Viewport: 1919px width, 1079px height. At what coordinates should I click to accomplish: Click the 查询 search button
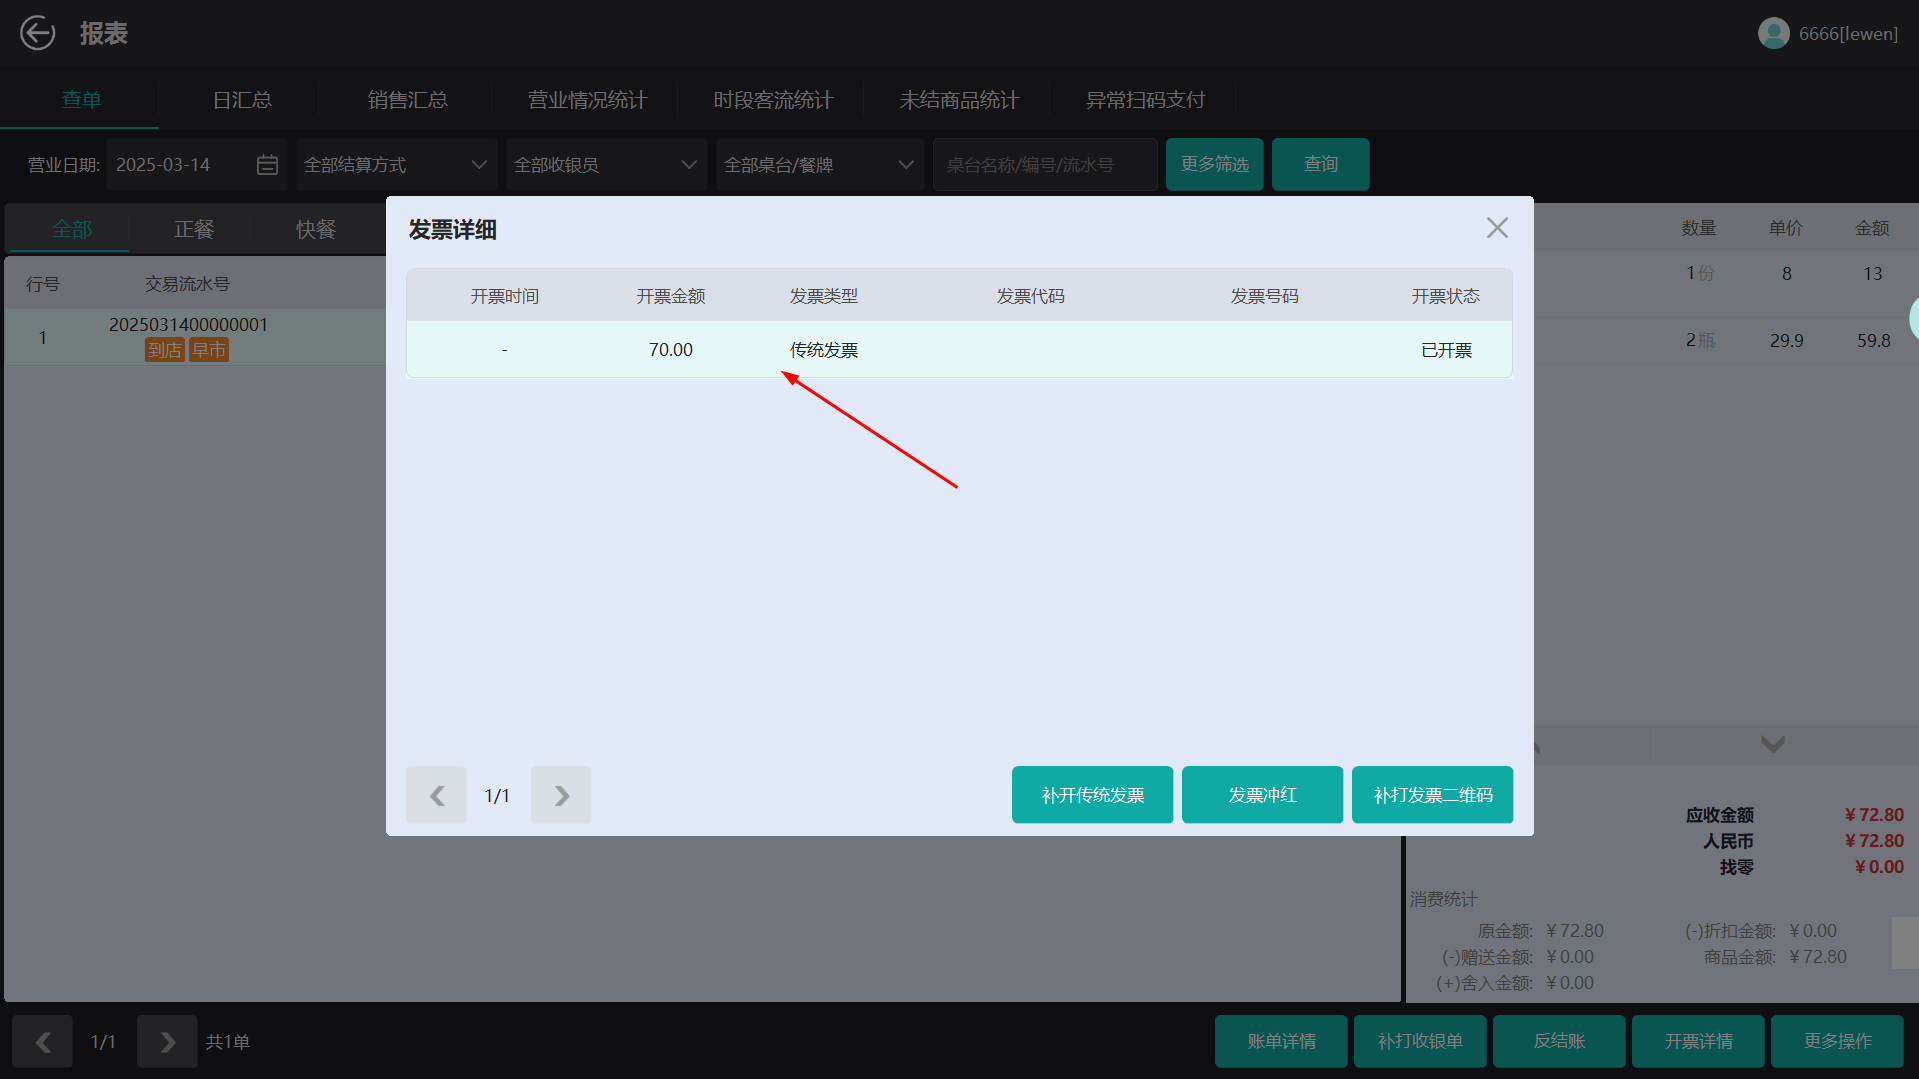click(1320, 164)
